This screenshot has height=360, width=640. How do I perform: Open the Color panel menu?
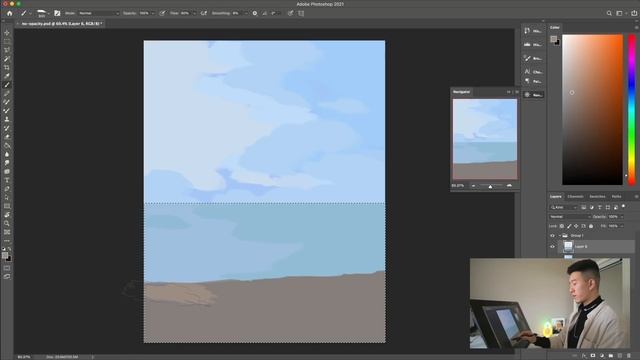(636, 27)
